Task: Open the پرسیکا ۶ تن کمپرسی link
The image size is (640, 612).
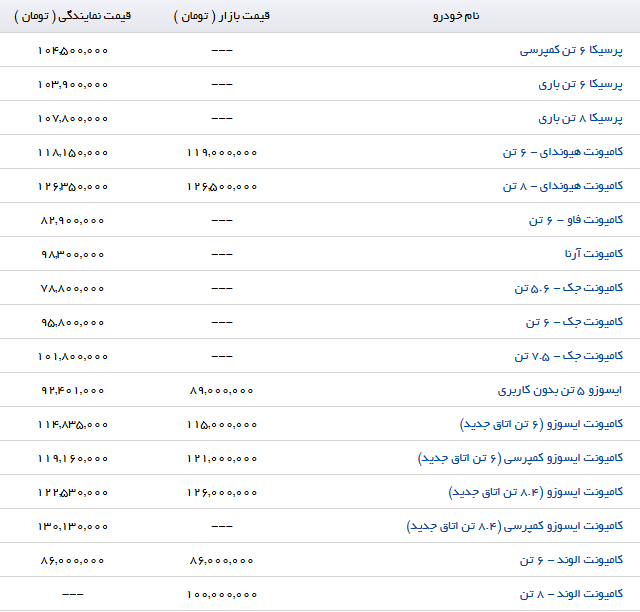Action: [x=571, y=50]
